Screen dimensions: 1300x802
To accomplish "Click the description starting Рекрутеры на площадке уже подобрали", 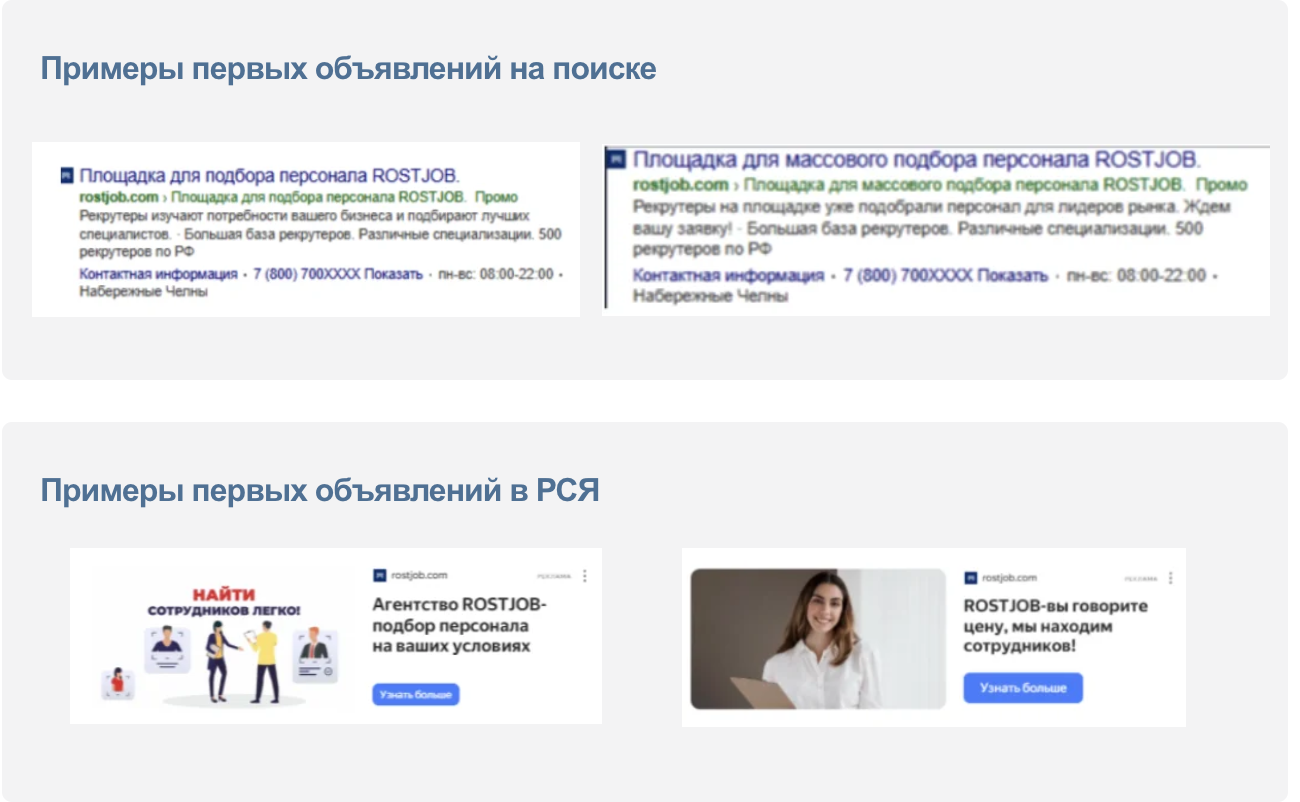I will (932, 228).
